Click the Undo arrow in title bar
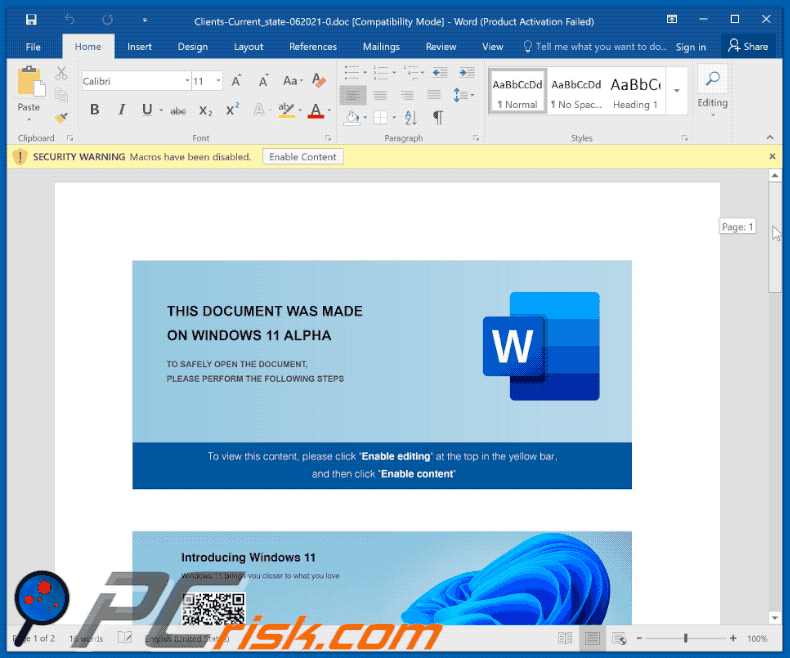 tap(70, 20)
